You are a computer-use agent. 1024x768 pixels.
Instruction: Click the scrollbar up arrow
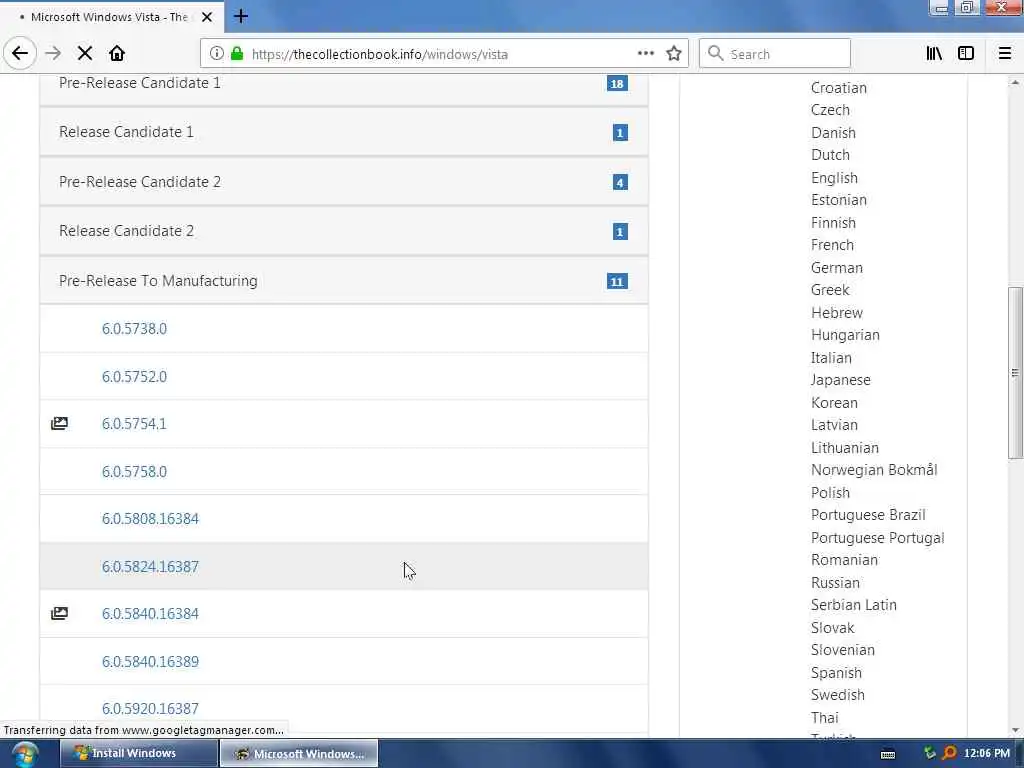pos(1015,82)
